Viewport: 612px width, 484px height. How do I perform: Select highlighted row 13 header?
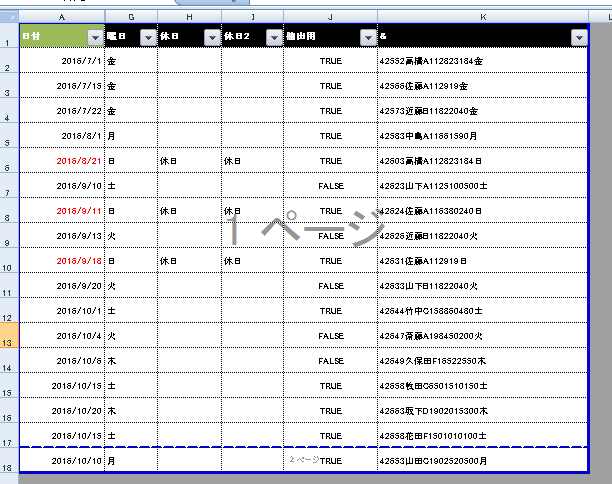click(9, 335)
